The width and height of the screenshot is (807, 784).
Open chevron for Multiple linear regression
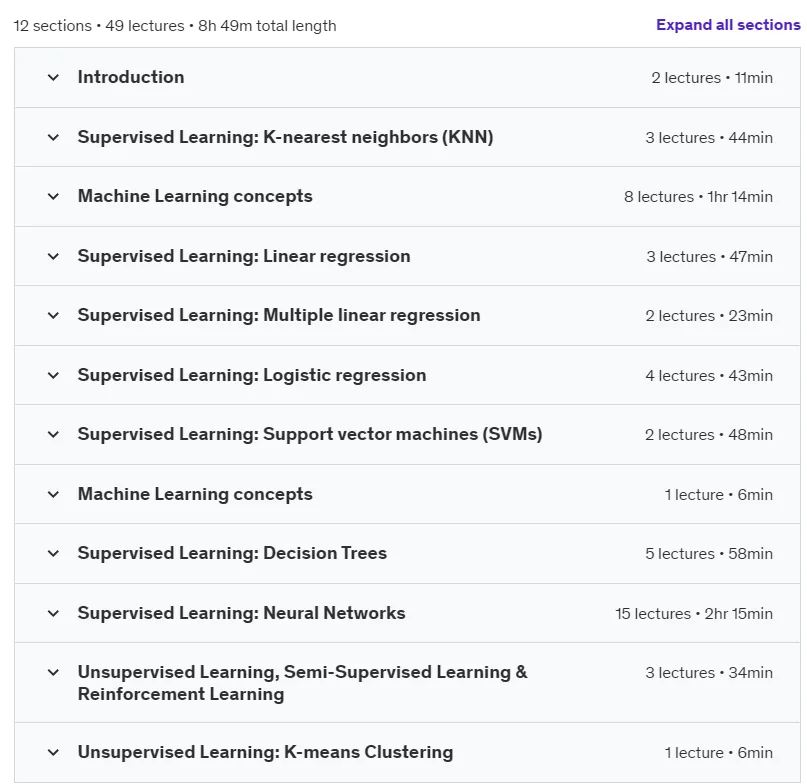(53, 316)
